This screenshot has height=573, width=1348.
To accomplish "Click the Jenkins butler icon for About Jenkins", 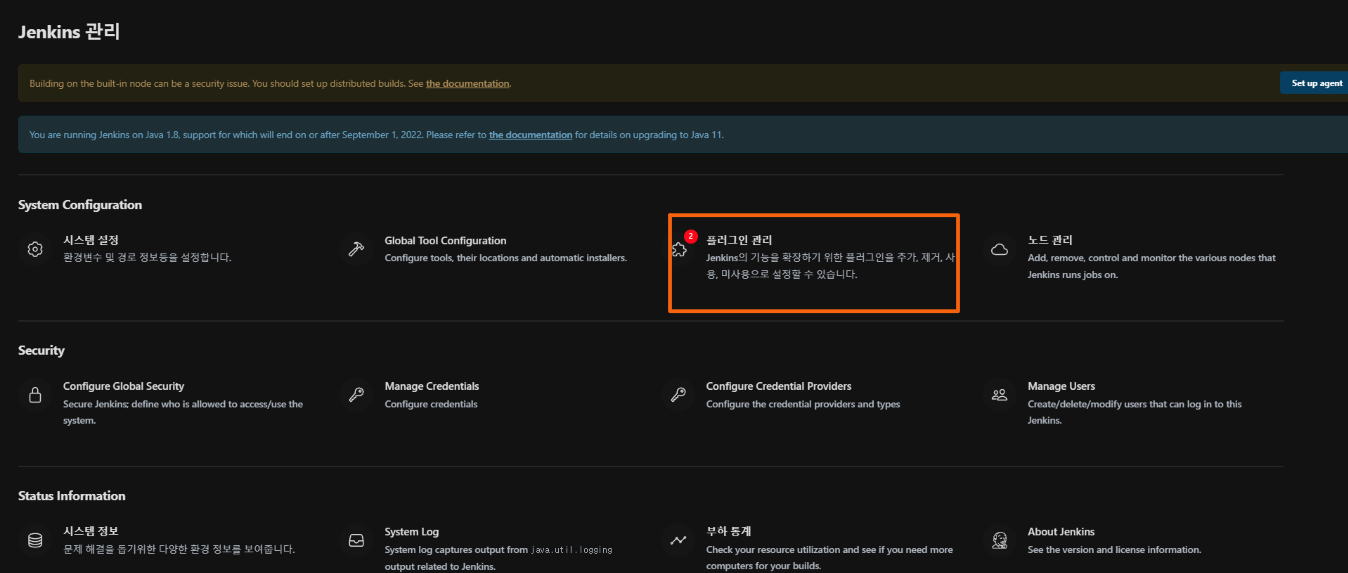I will coord(999,541).
